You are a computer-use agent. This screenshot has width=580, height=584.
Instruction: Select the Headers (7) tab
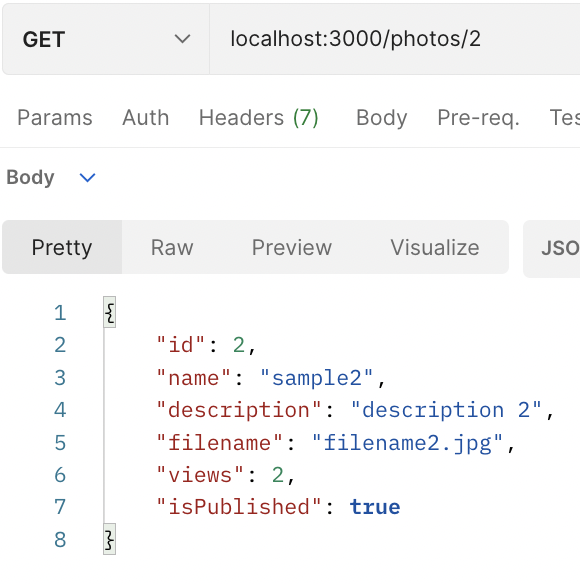(259, 118)
